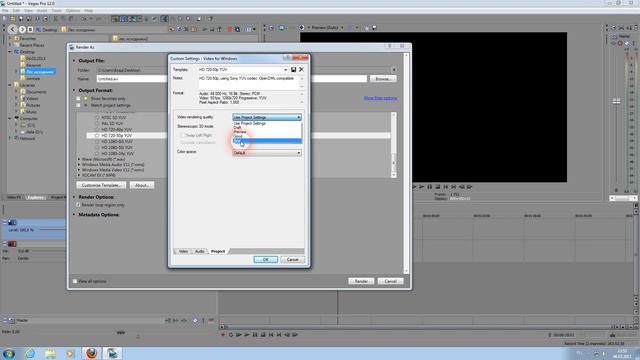
Task: Click the Render button
Action: pos(361,281)
